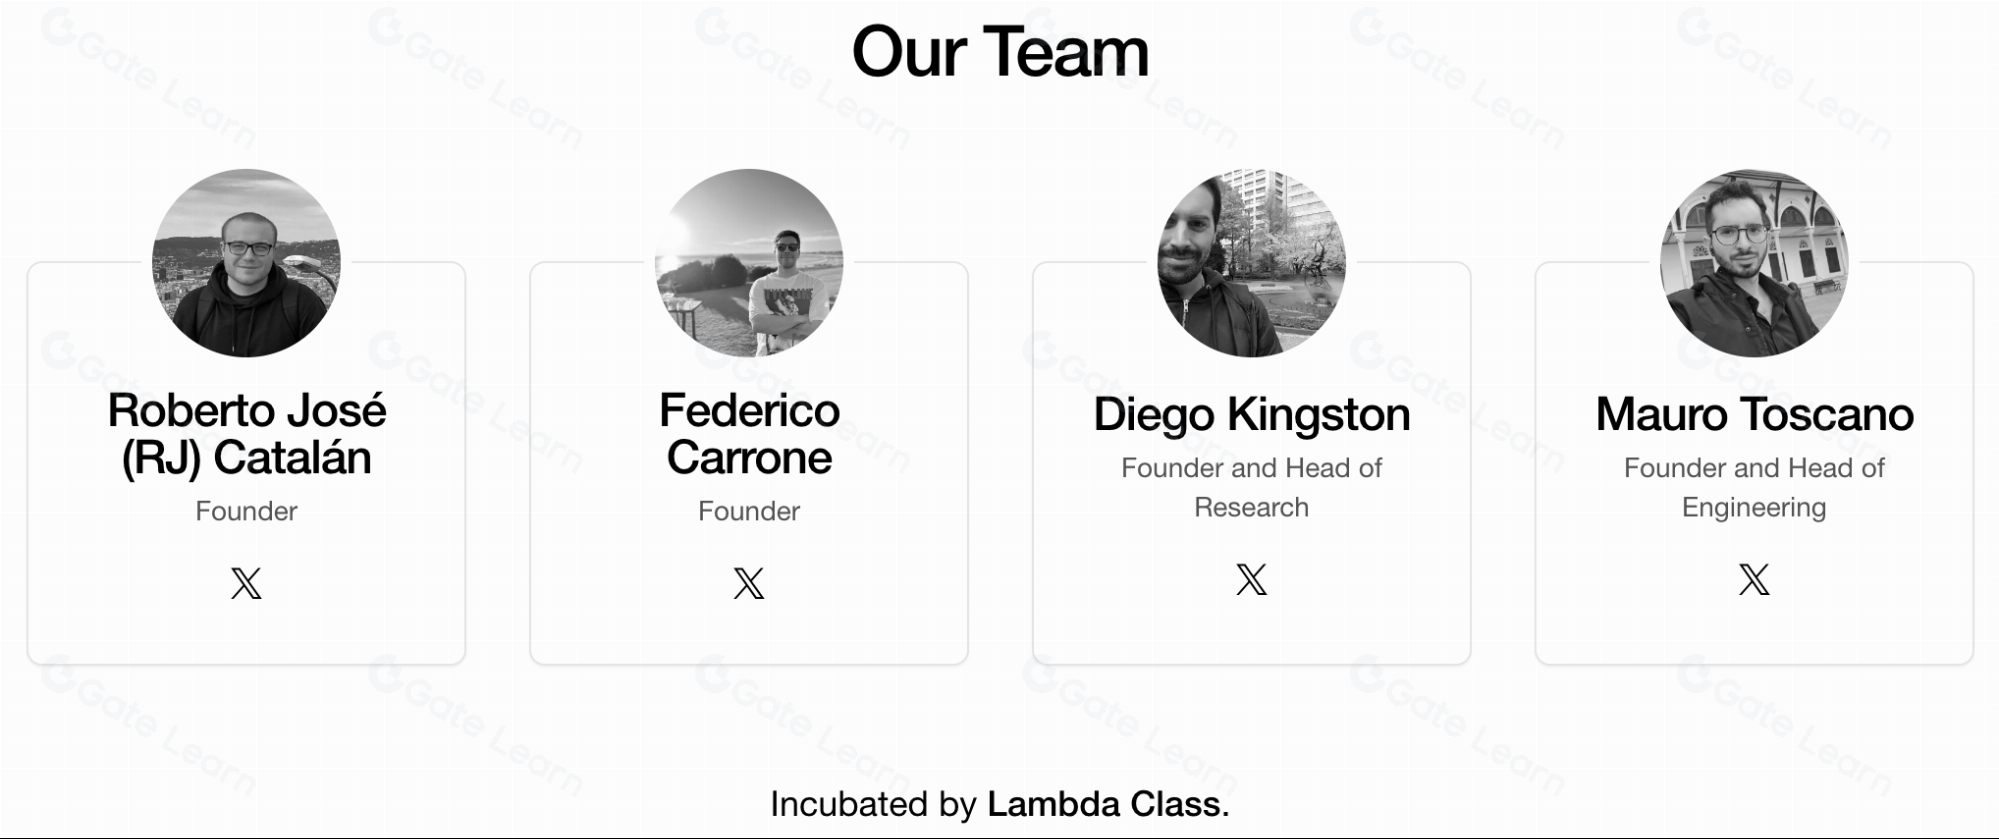
Task: Click the Federico Carrone name heading
Action: [749, 434]
